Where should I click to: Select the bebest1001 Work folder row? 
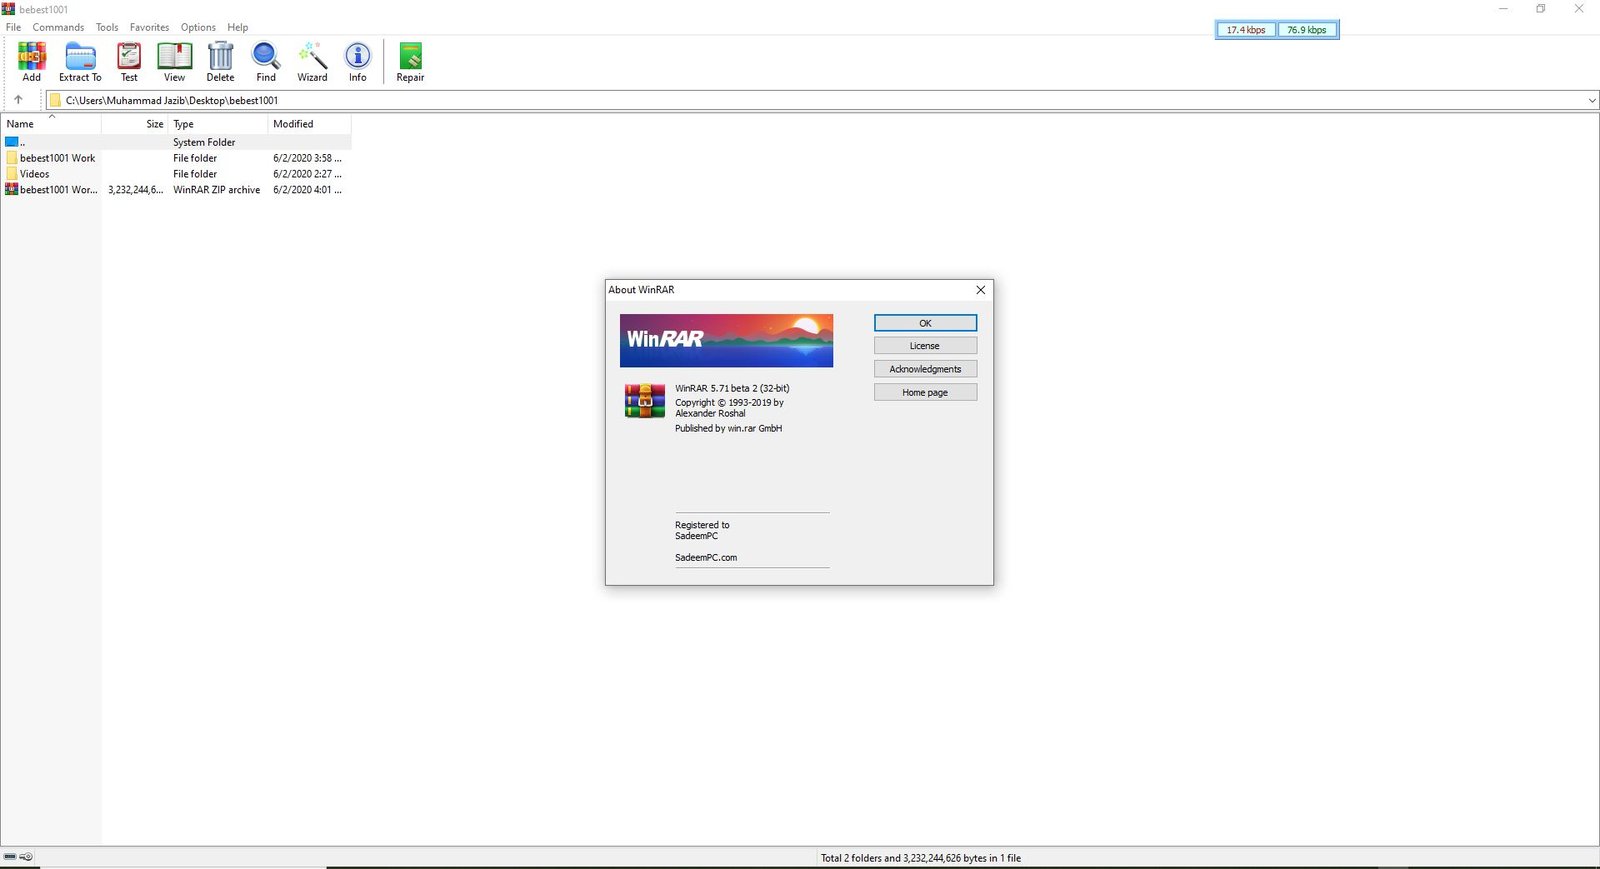point(175,158)
